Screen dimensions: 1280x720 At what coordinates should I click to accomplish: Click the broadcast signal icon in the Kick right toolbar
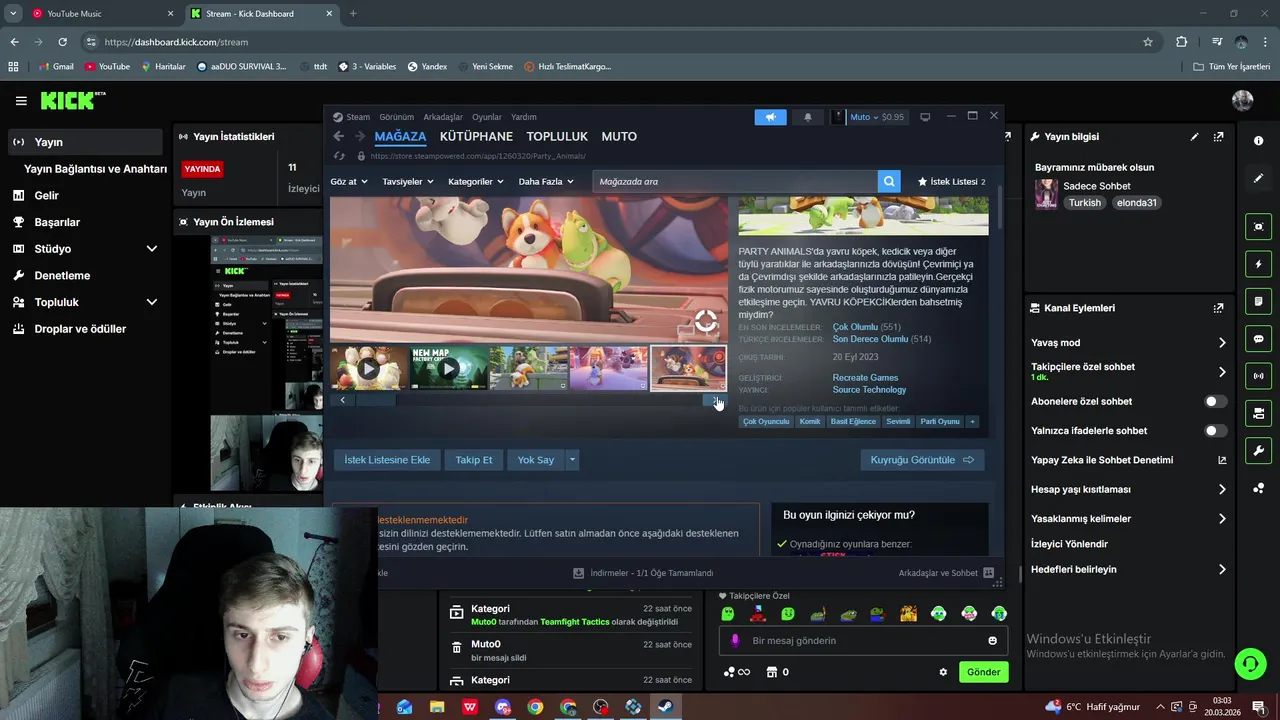(x=1258, y=376)
